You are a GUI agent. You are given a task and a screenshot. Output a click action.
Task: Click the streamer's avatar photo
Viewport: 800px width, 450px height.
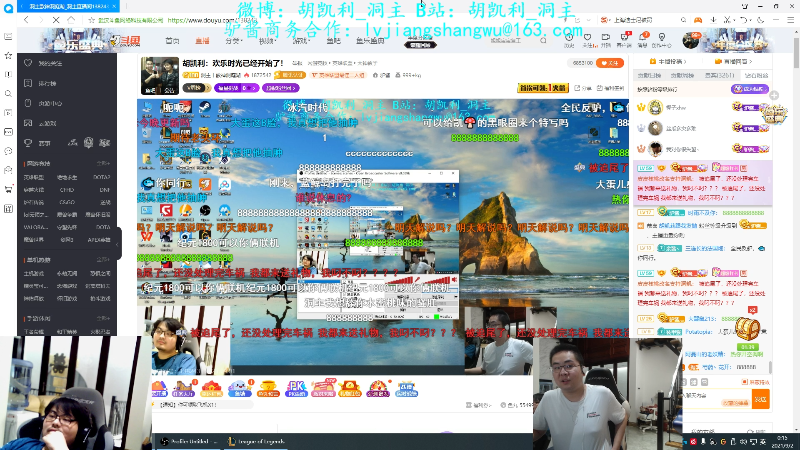click(x=160, y=76)
